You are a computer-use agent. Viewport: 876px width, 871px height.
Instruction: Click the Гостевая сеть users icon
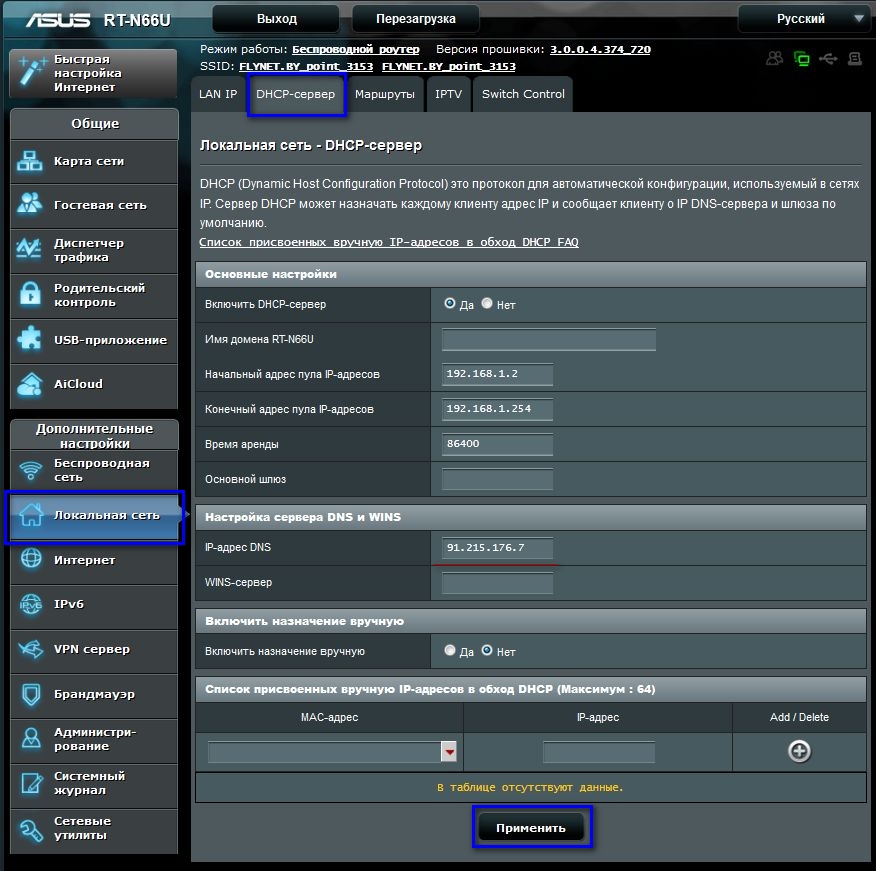pyautogui.click(x=30, y=203)
